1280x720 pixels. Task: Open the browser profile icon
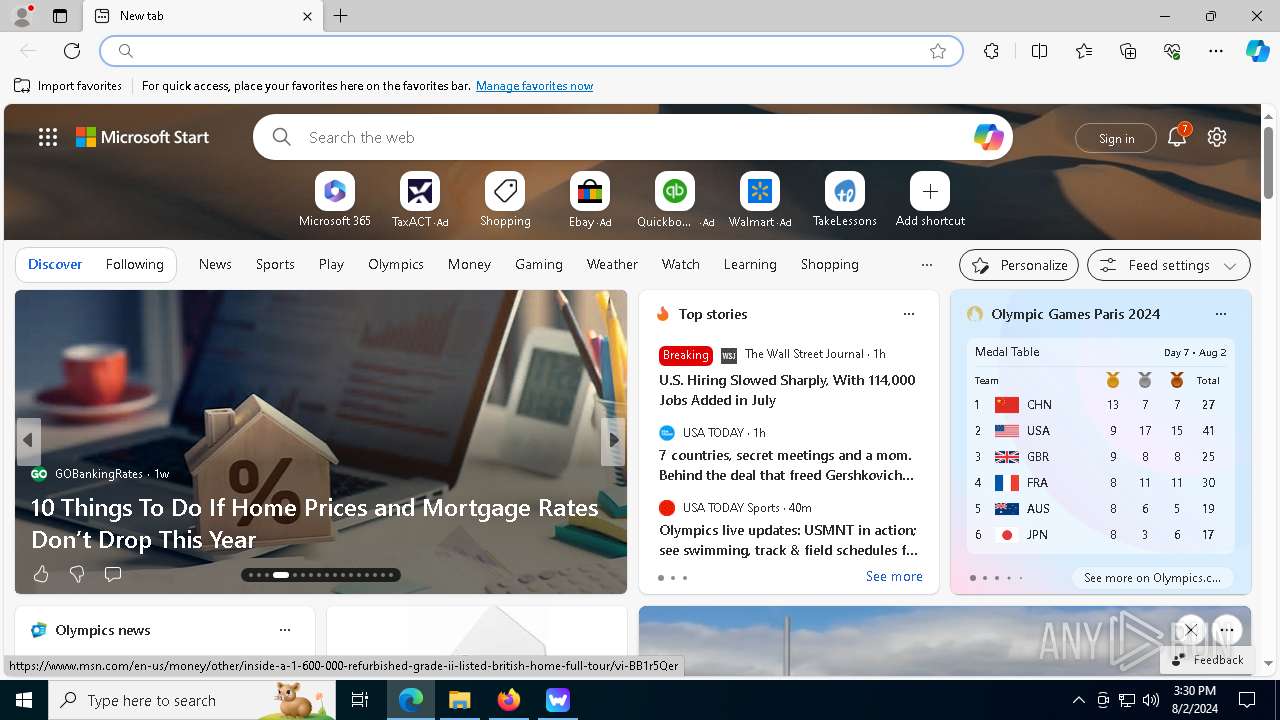coord(21,16)
